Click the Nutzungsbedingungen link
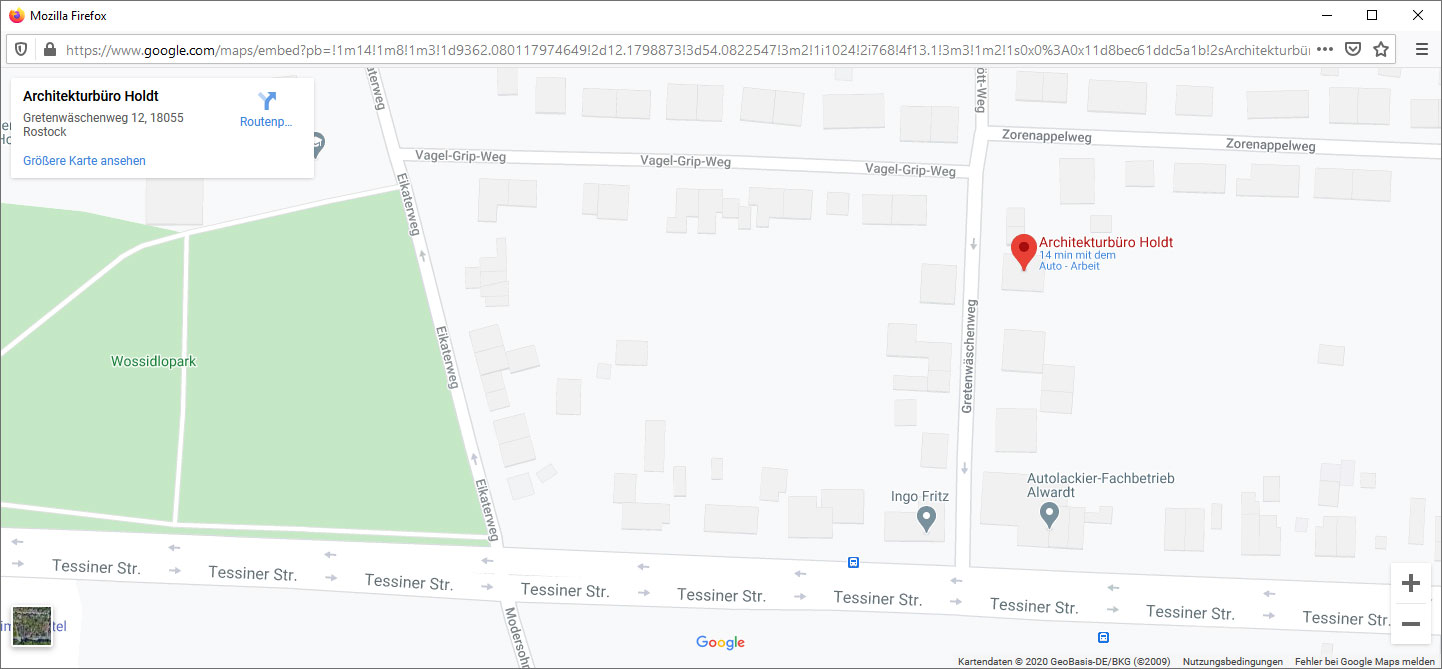Image resolution: width=1442 pixels, height=669 pixels. coord(1233,662)
